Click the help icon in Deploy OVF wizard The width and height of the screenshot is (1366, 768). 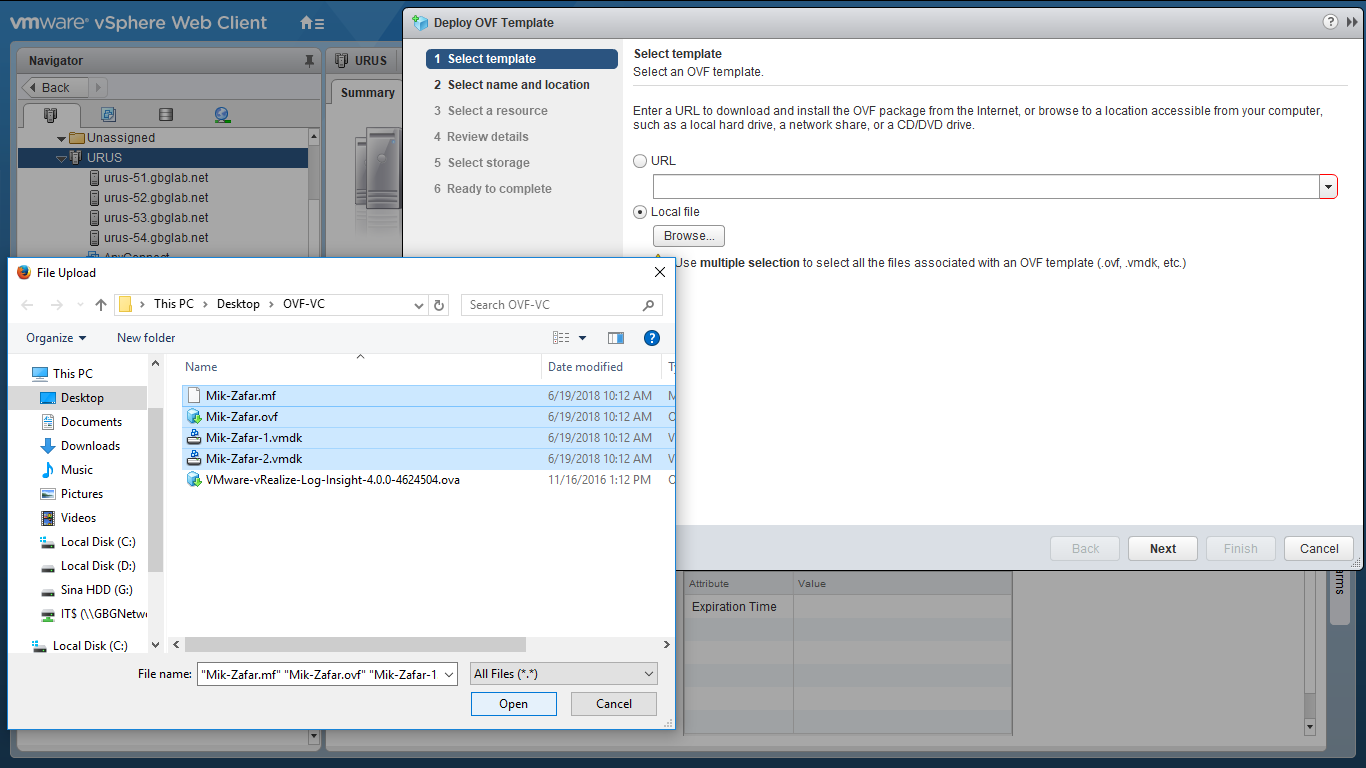coord(1330,22)
